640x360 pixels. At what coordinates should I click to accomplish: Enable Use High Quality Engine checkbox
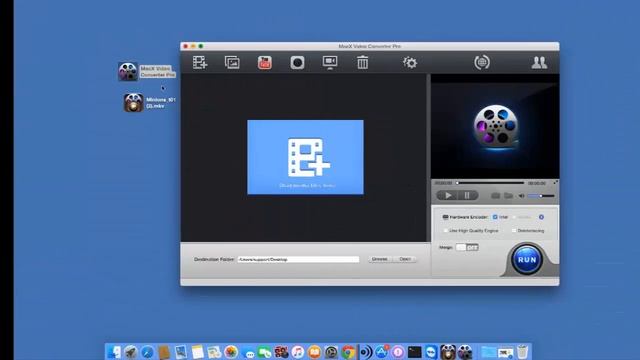click(445, 231)
